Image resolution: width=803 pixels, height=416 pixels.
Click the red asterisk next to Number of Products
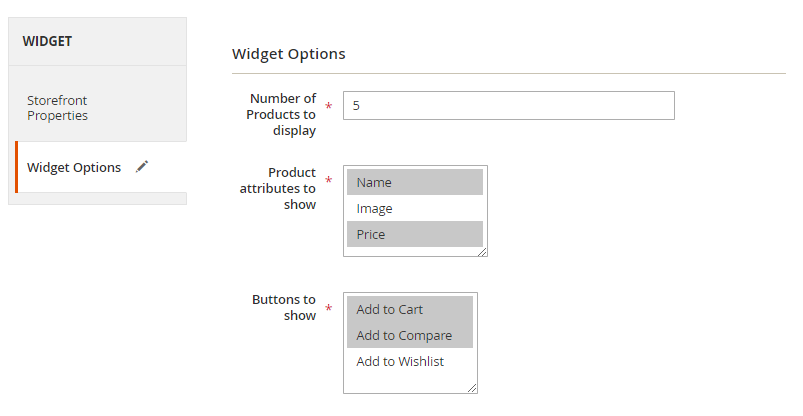tap(329, 106)
